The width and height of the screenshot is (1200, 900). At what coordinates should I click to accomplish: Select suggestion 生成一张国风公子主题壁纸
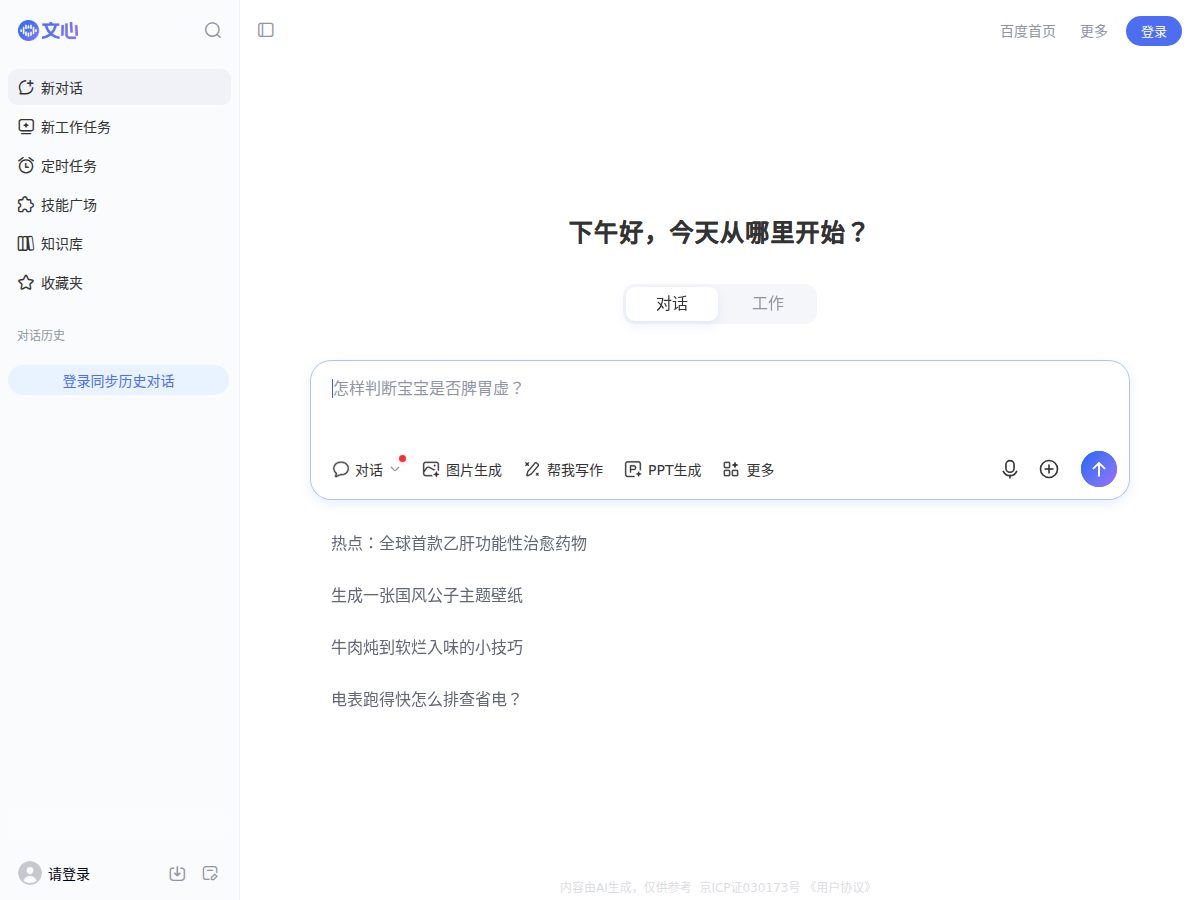coord(427,595)
